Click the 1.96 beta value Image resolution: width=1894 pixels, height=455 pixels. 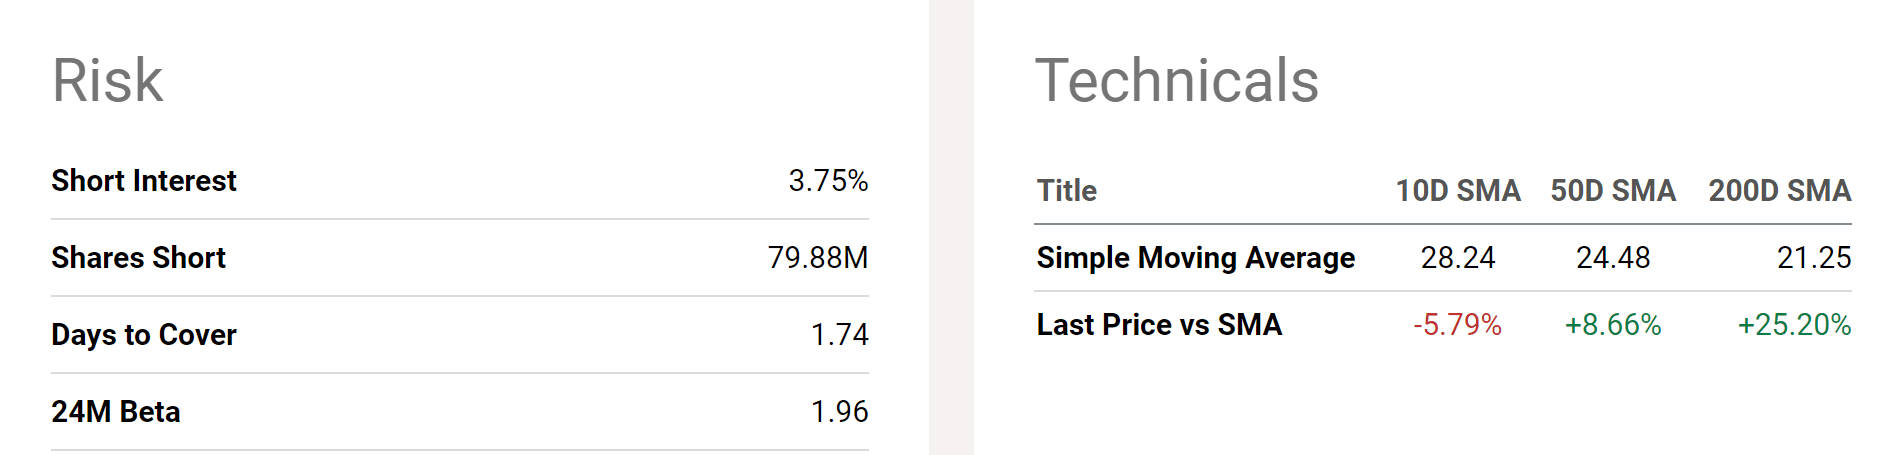point(839,412)
